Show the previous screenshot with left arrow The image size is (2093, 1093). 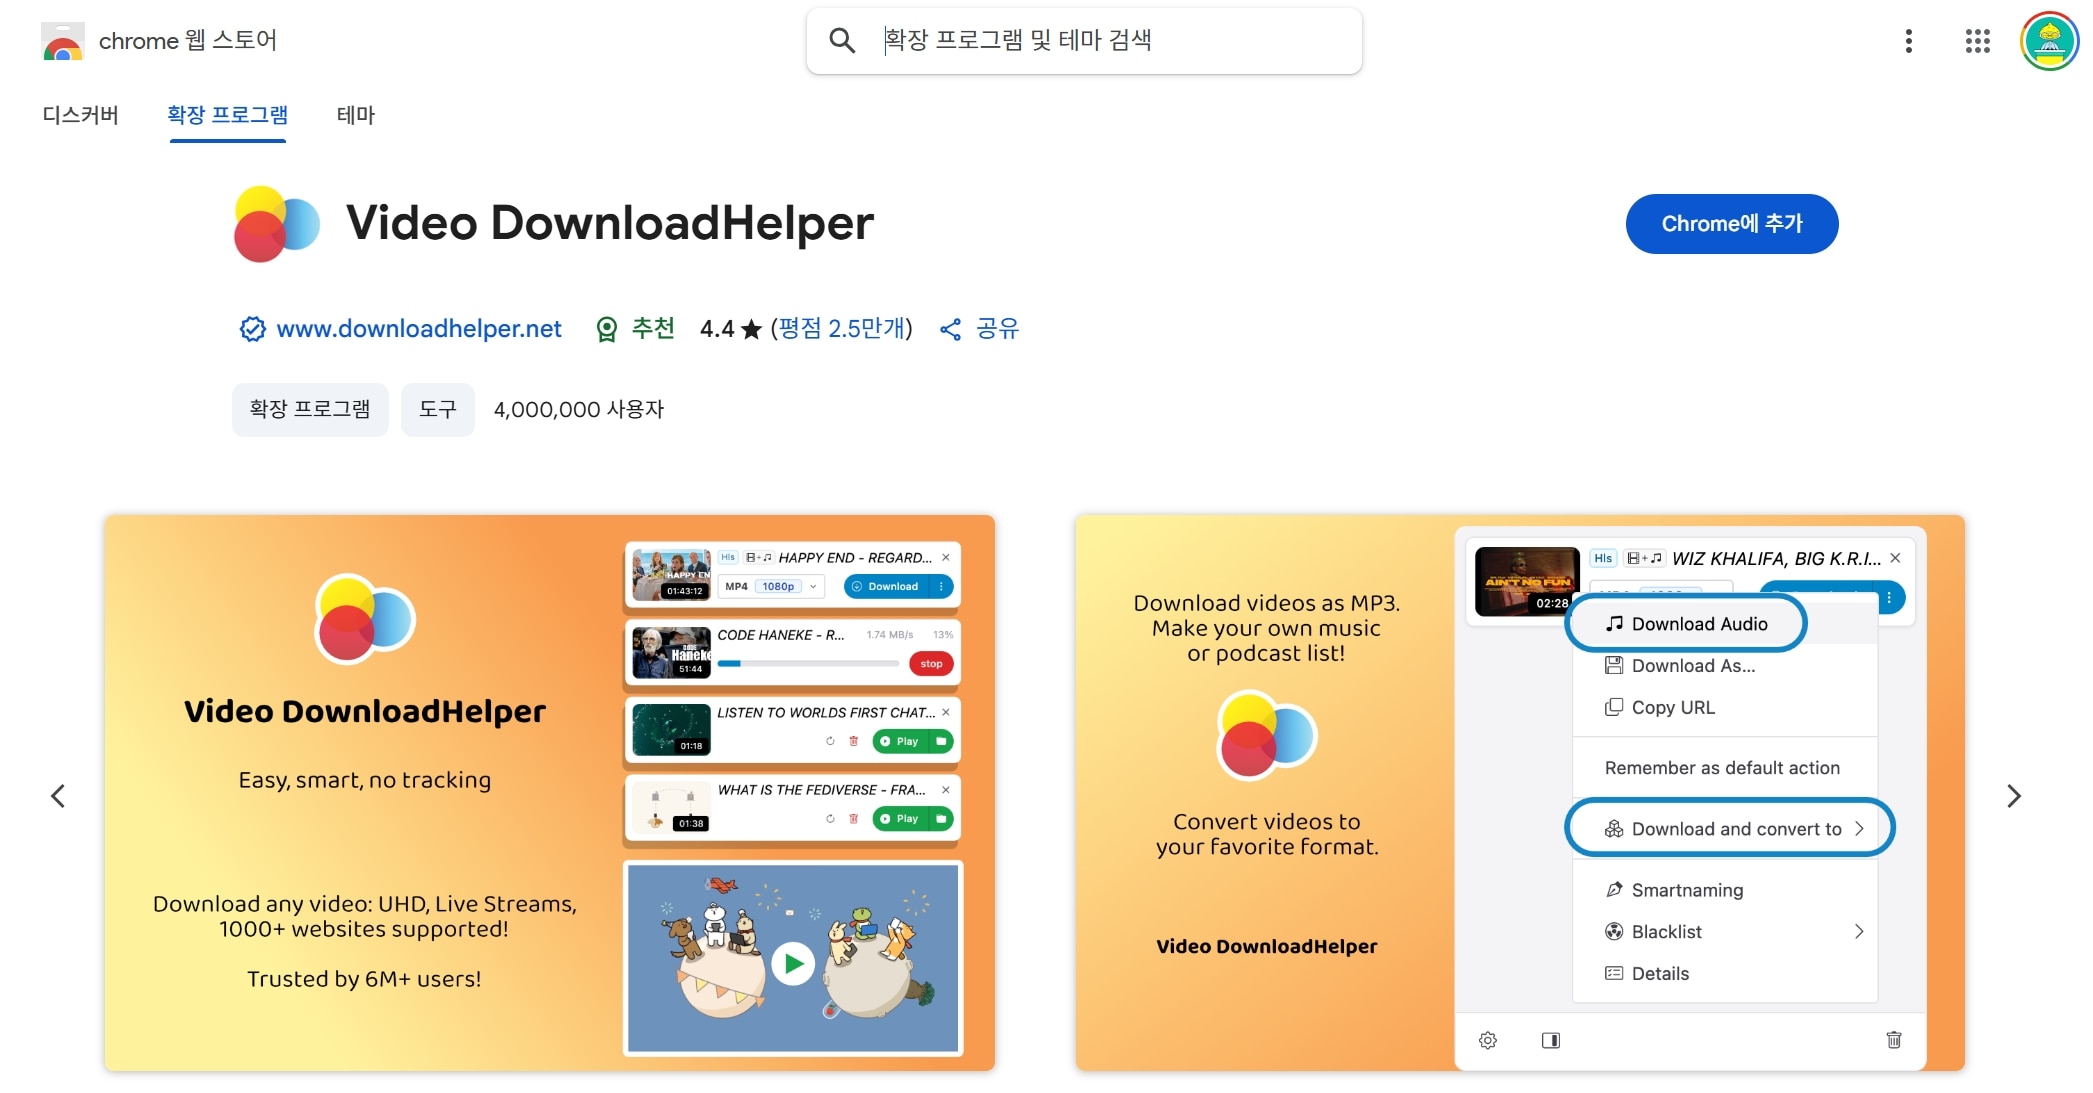tap(58, 796)
